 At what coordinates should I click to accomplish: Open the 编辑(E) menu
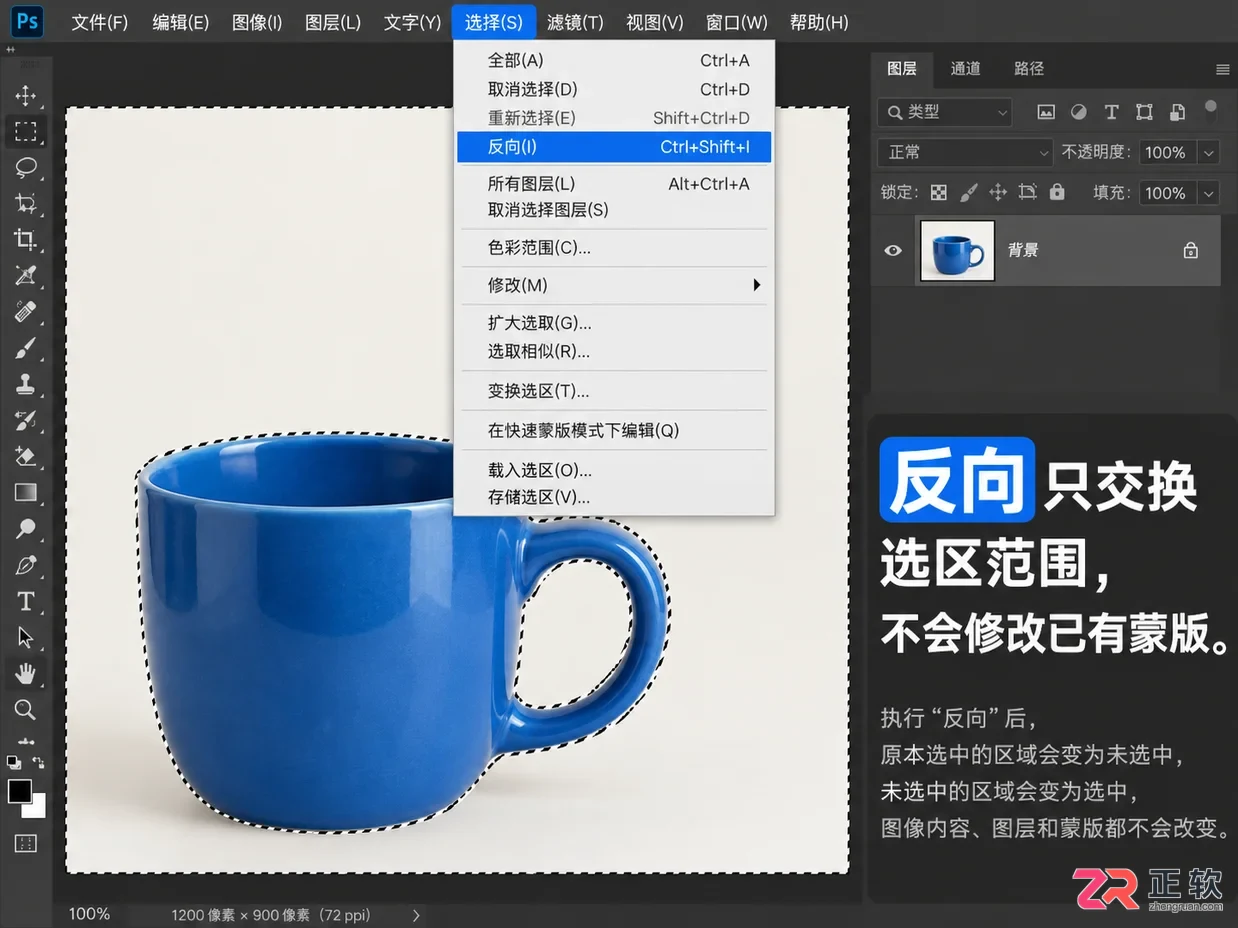coord(181,22)
